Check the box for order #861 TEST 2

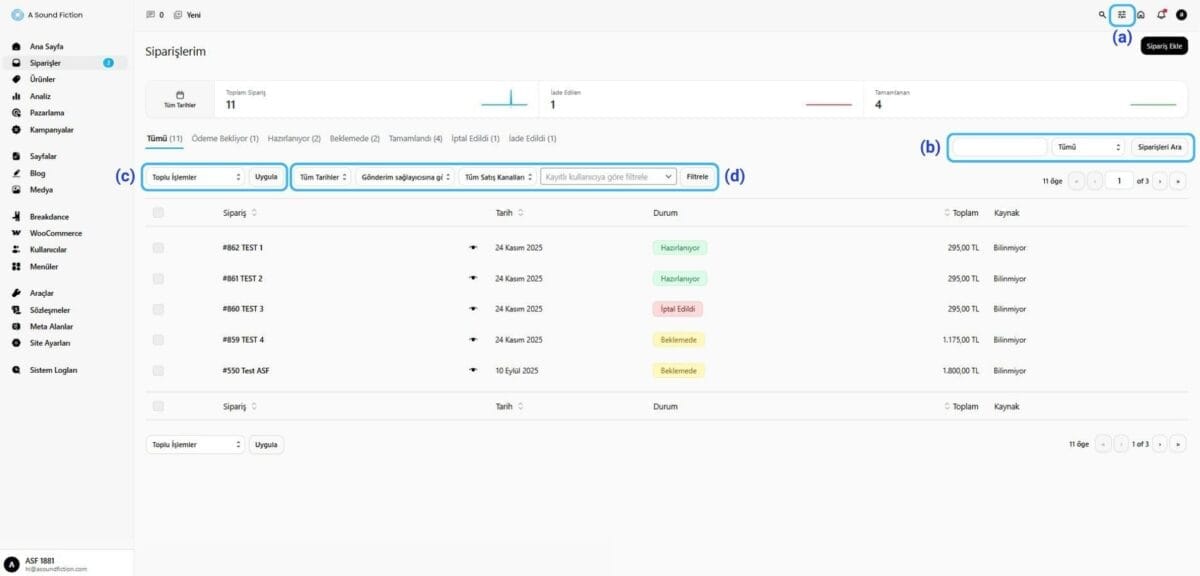(x=158, y=278)
